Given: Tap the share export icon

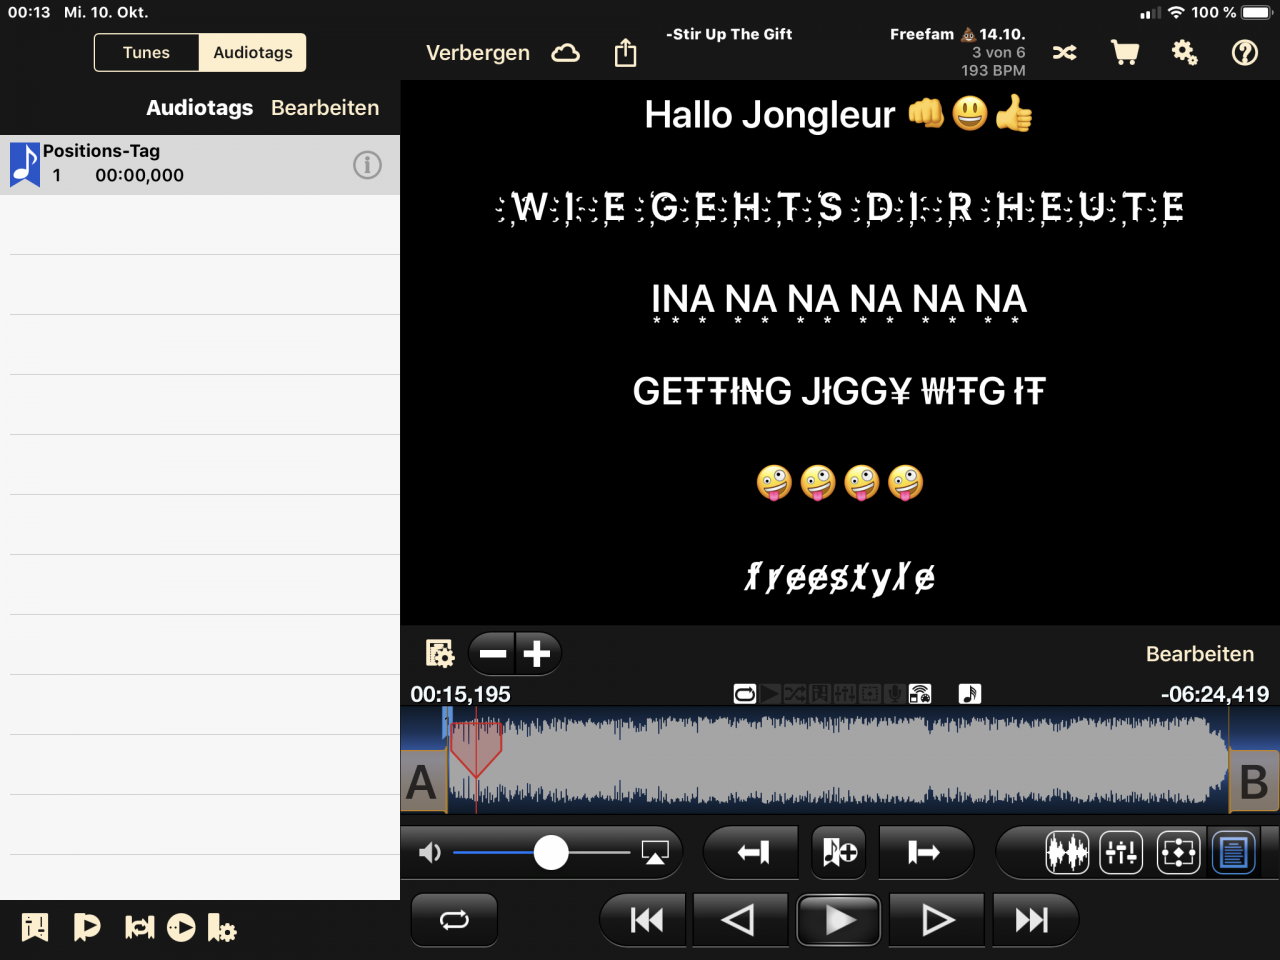Looking at the screenshot, I should tap(625, 52).
